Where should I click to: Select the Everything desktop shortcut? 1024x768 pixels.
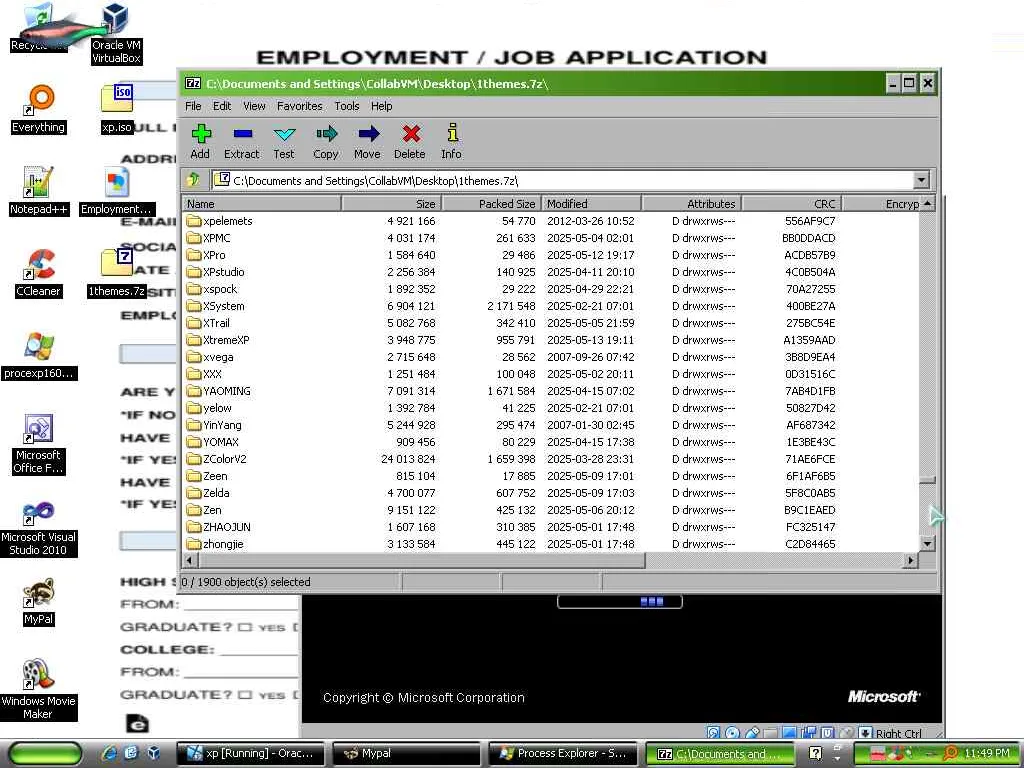38,110
